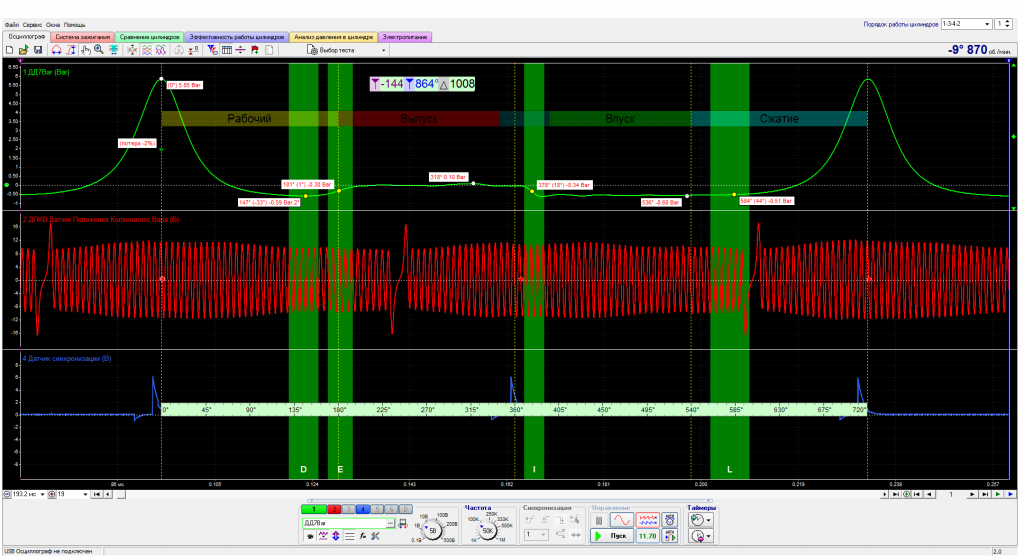Switch to 'Сравнение цилиндров' tab
This screenshot has width=1024, height=558.
click(x=150, y=37)
